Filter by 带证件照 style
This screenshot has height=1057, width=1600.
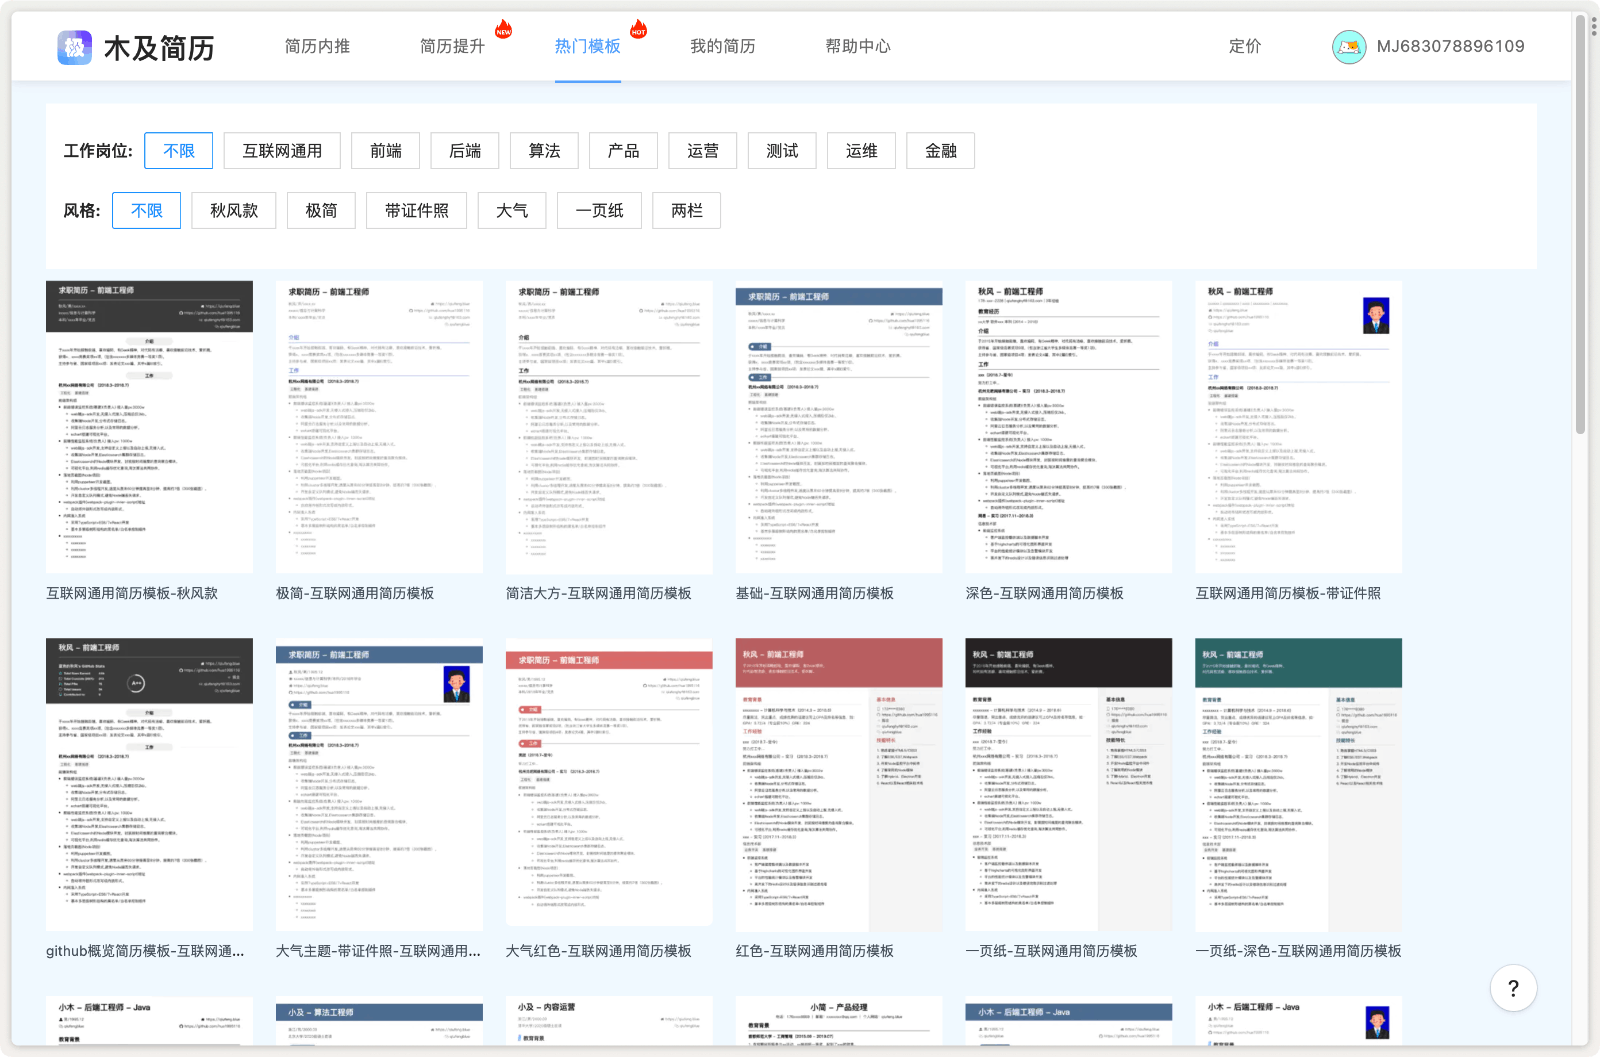pyautogui.click(x=416, y=211)
